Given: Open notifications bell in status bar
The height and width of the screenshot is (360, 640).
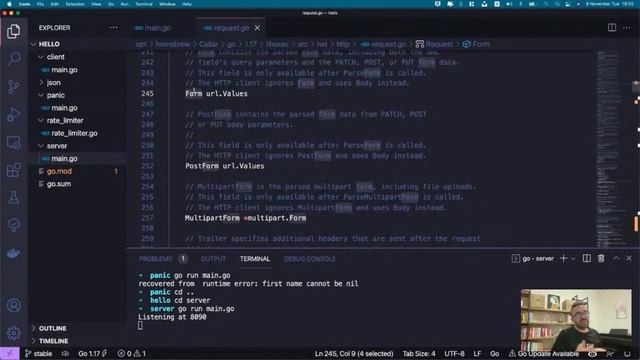Looking at the screenshot, I should pos(627,353).
